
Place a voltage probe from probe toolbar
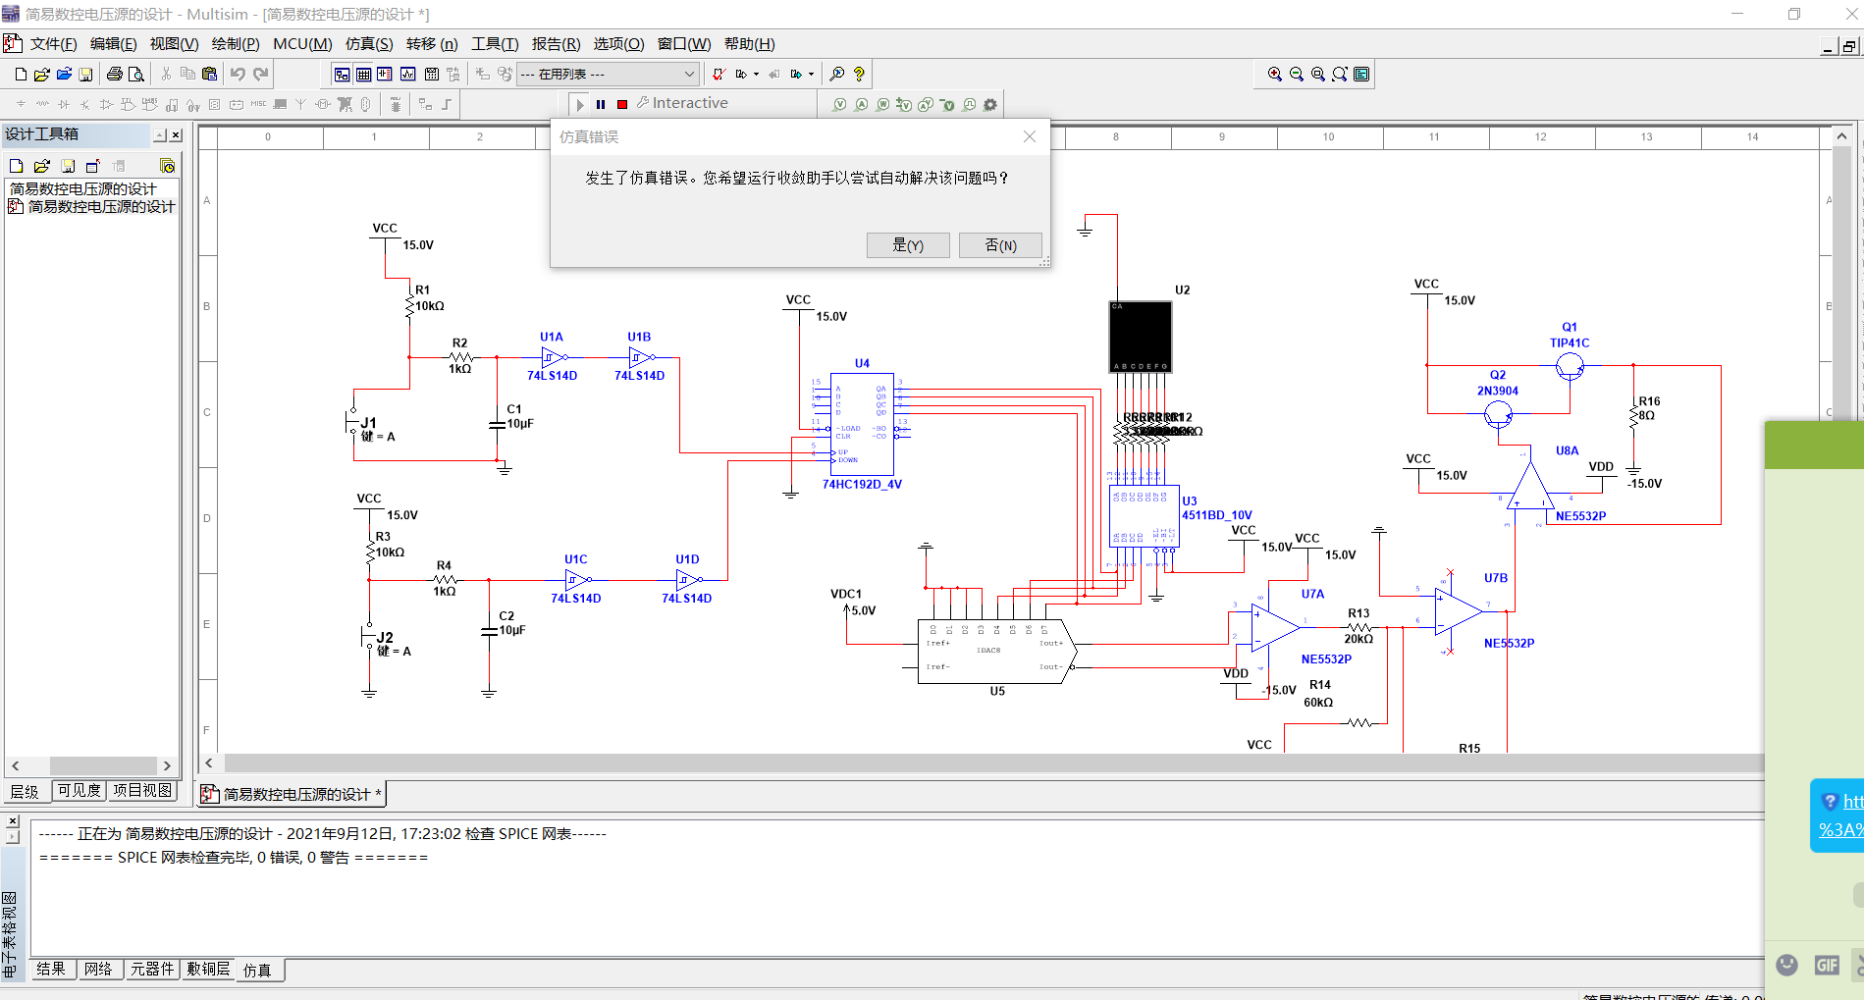coord(840,104)
